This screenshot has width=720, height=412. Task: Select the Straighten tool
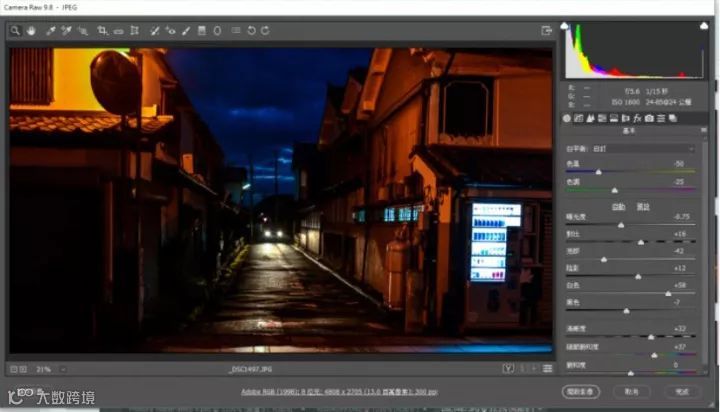point(118,31)
